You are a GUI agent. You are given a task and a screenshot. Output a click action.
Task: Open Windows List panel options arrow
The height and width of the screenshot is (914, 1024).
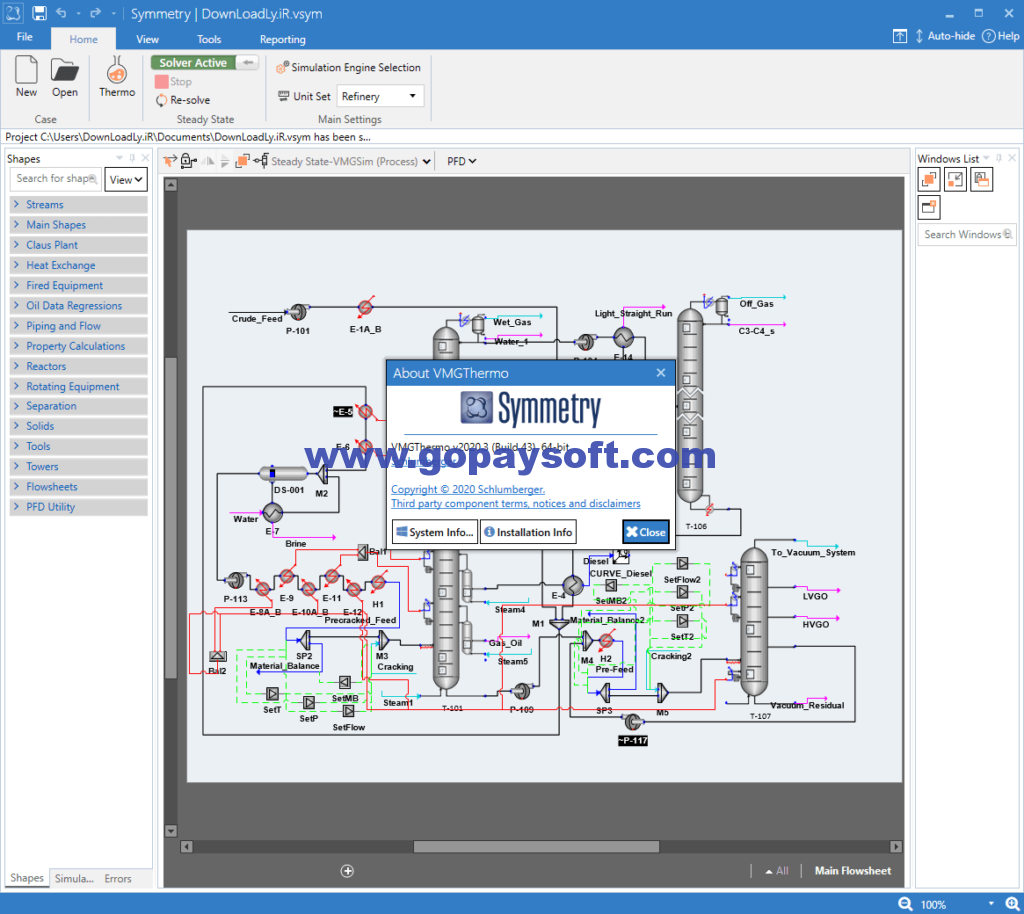986,158
